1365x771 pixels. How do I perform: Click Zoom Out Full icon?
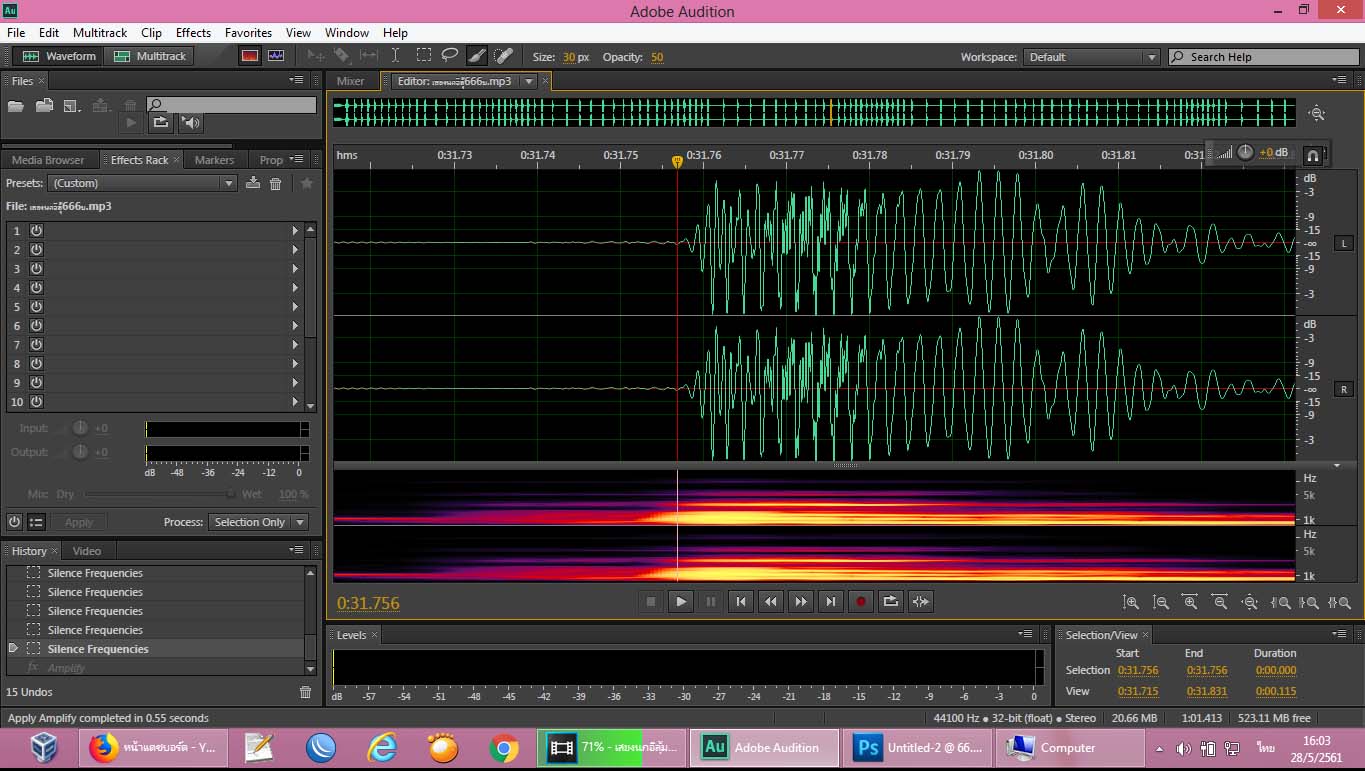pyautogui.click(x=1250, y=602)
